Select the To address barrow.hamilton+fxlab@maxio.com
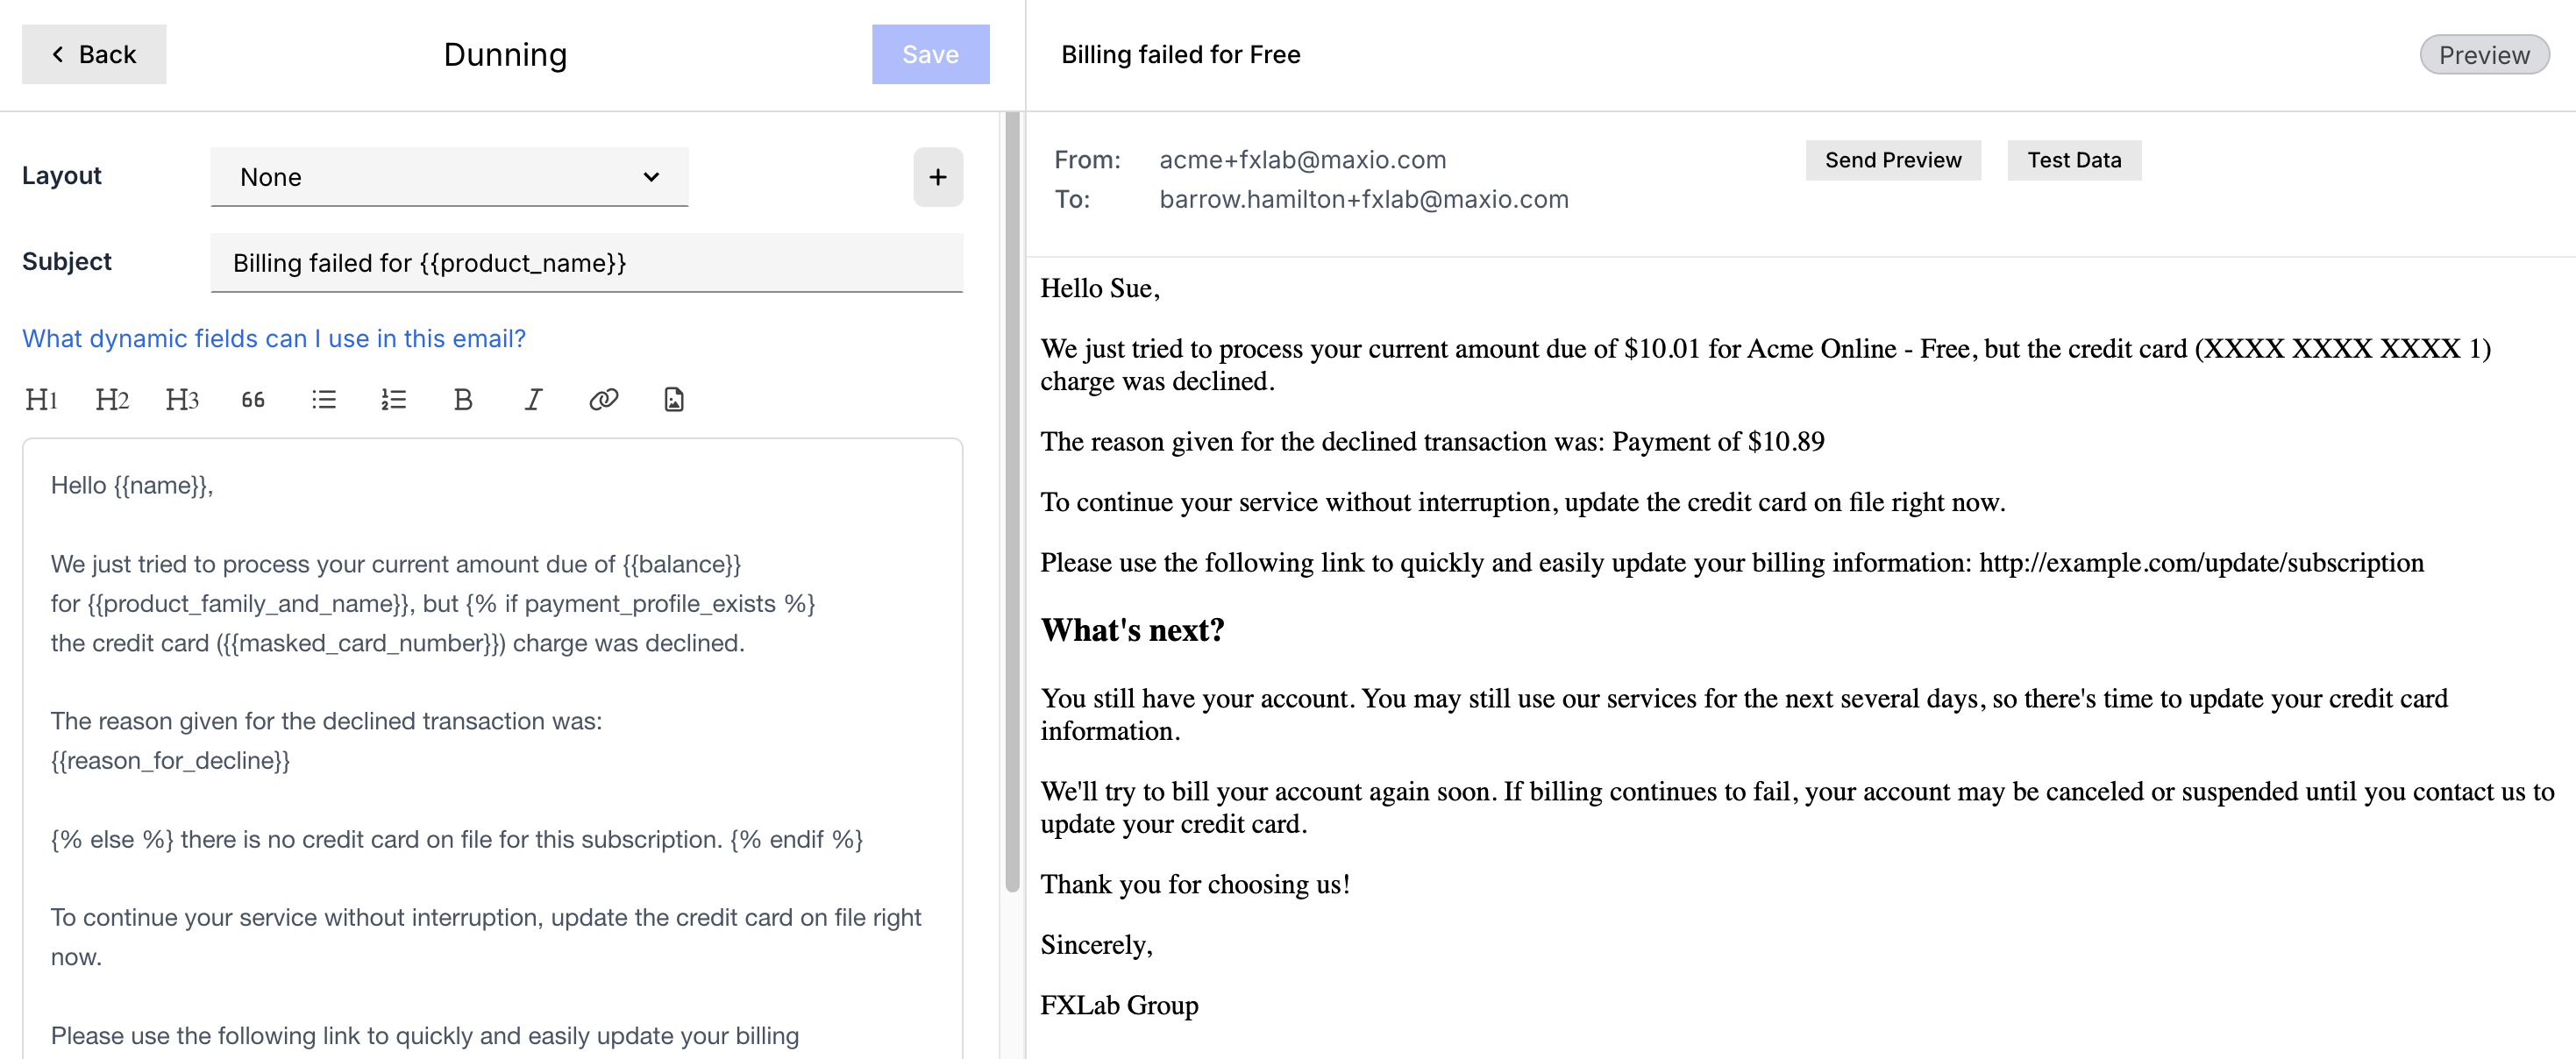This screenshot has width=2576, height=1059. (x=1364, y=200)
